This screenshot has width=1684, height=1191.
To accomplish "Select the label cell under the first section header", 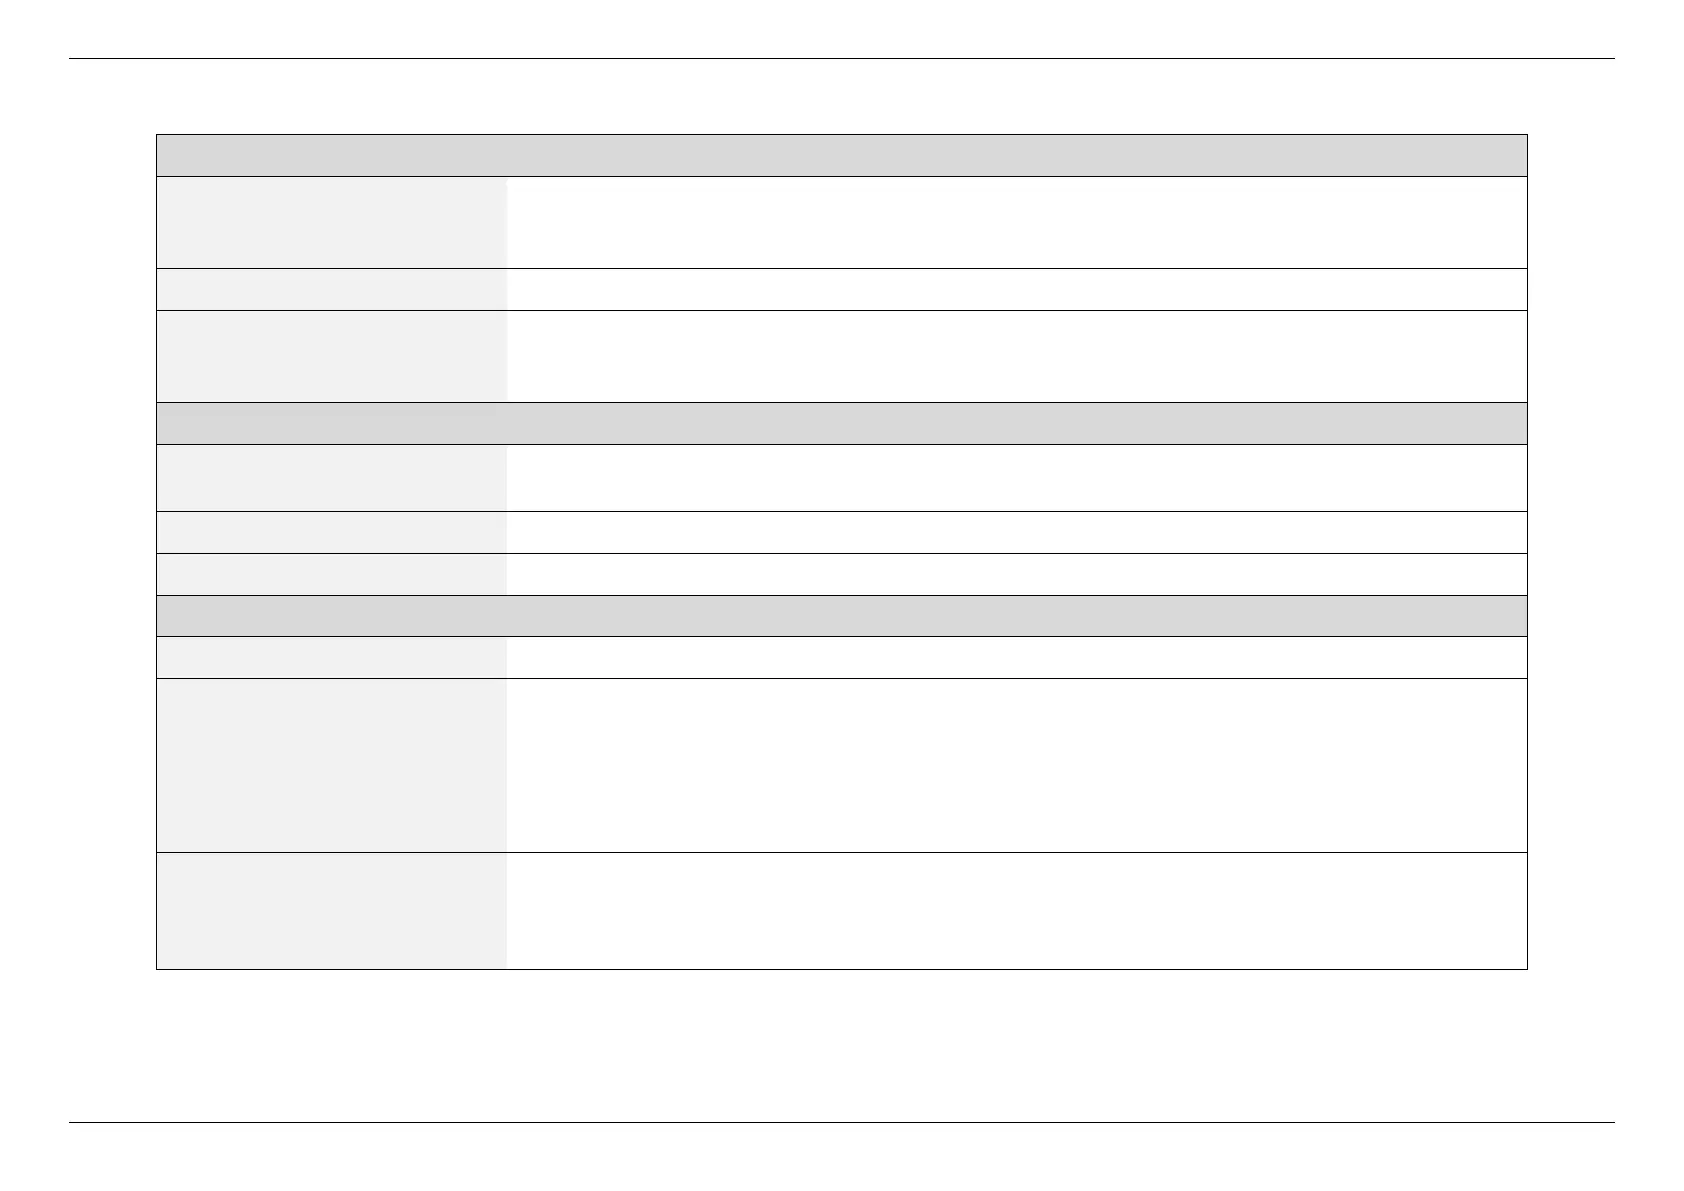I will pyautogui.click(x=332, y=222).
